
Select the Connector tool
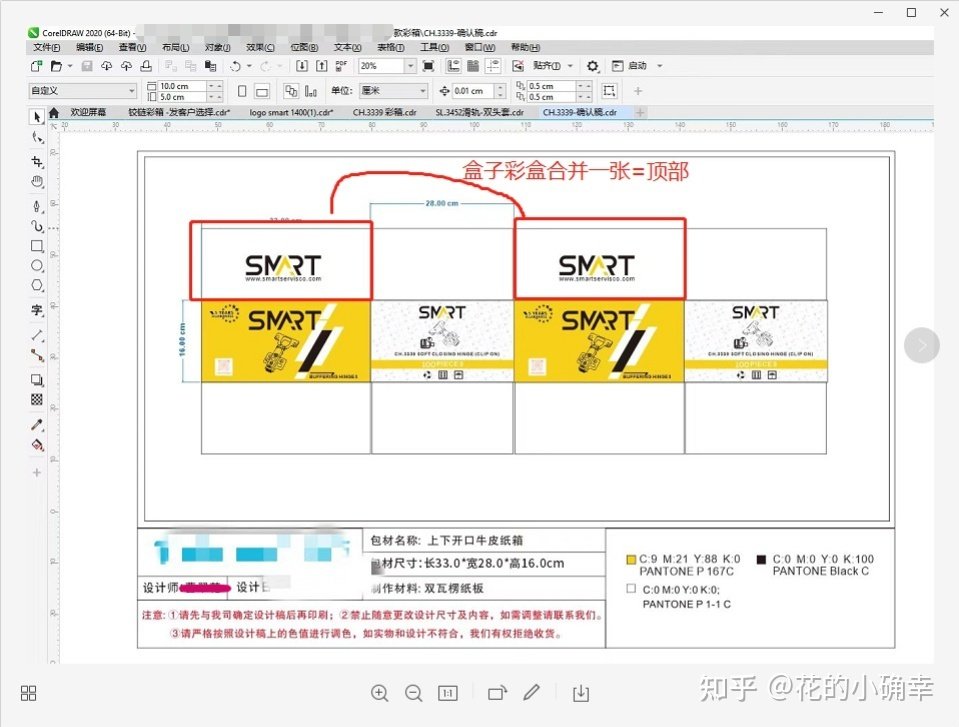click(x=37, y=355)
